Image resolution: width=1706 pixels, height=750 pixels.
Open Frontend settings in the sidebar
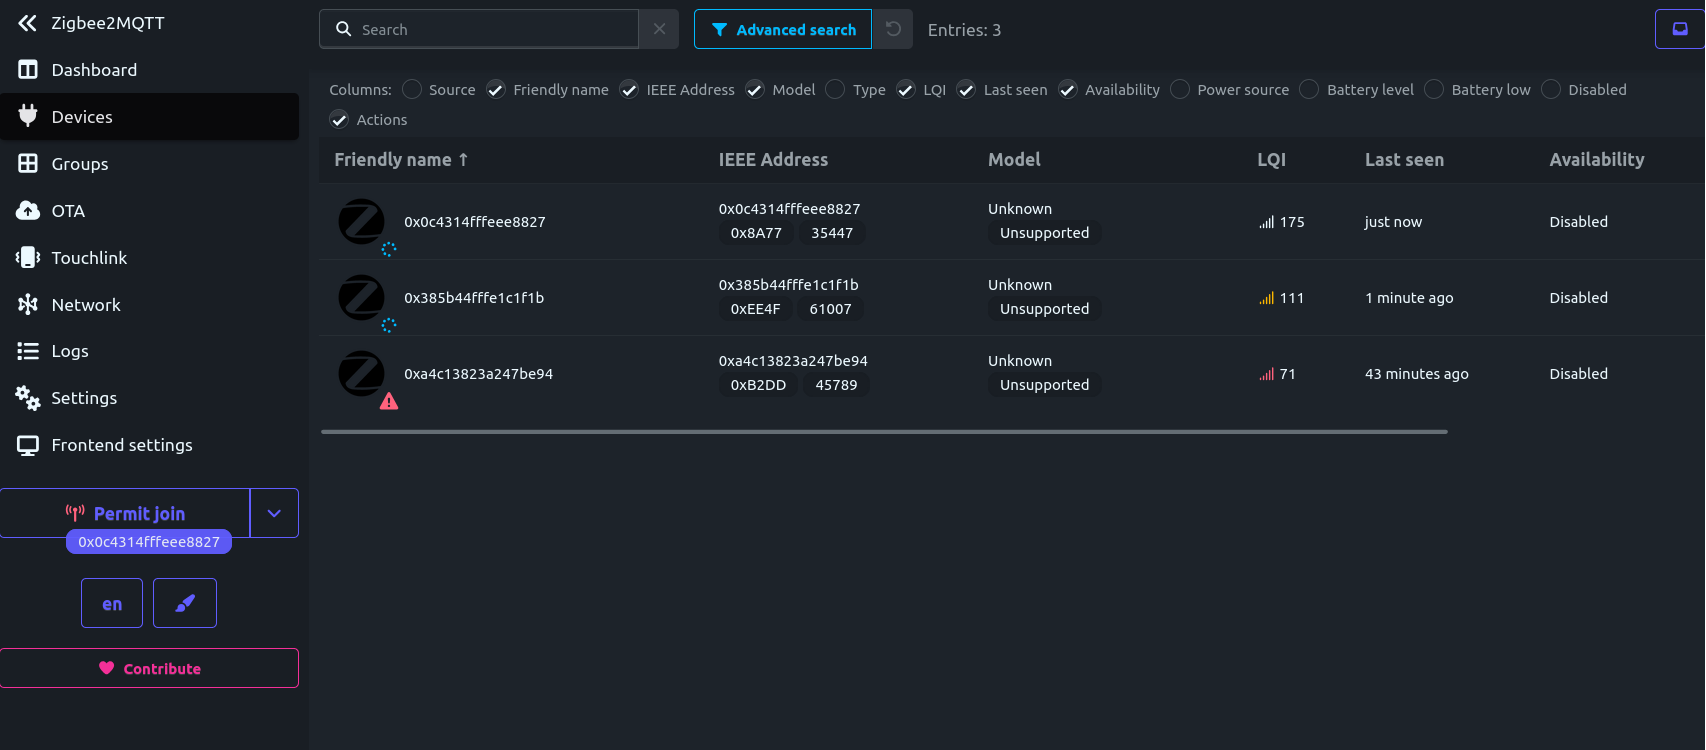pos(121,445)
